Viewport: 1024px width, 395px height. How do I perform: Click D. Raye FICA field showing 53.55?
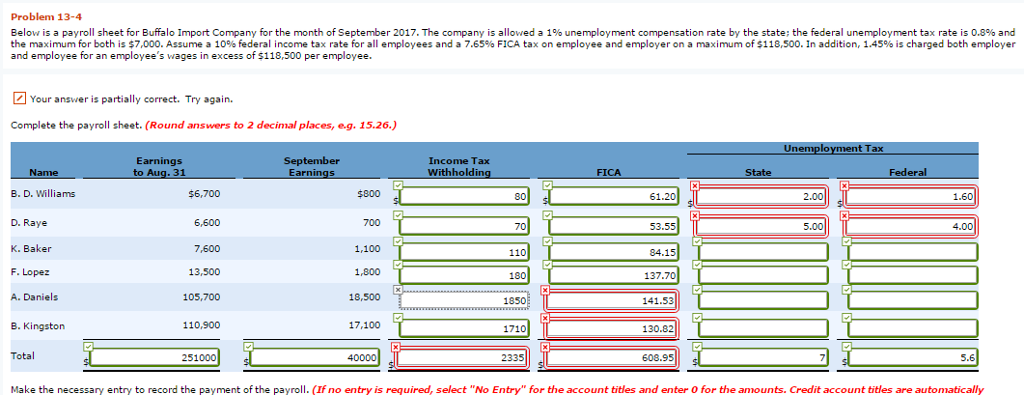pyautogui.click(x=615, y=227)
